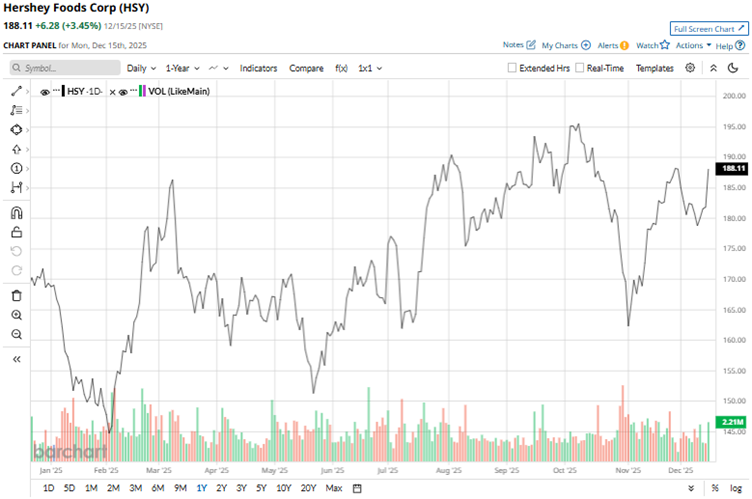Open the Alerts warning icon
Image resolution: width=752 pixels, height=499 pixels.
click(x=624, y=46)
